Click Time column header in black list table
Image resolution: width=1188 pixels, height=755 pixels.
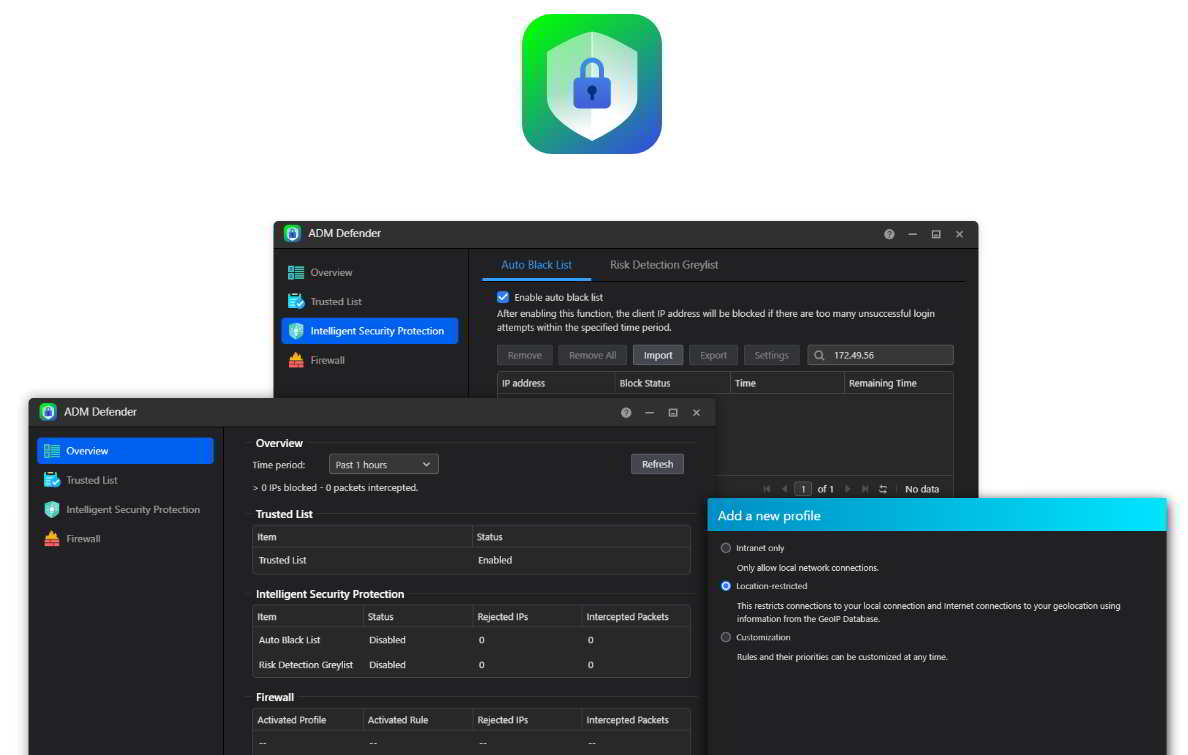pos(787,383)
